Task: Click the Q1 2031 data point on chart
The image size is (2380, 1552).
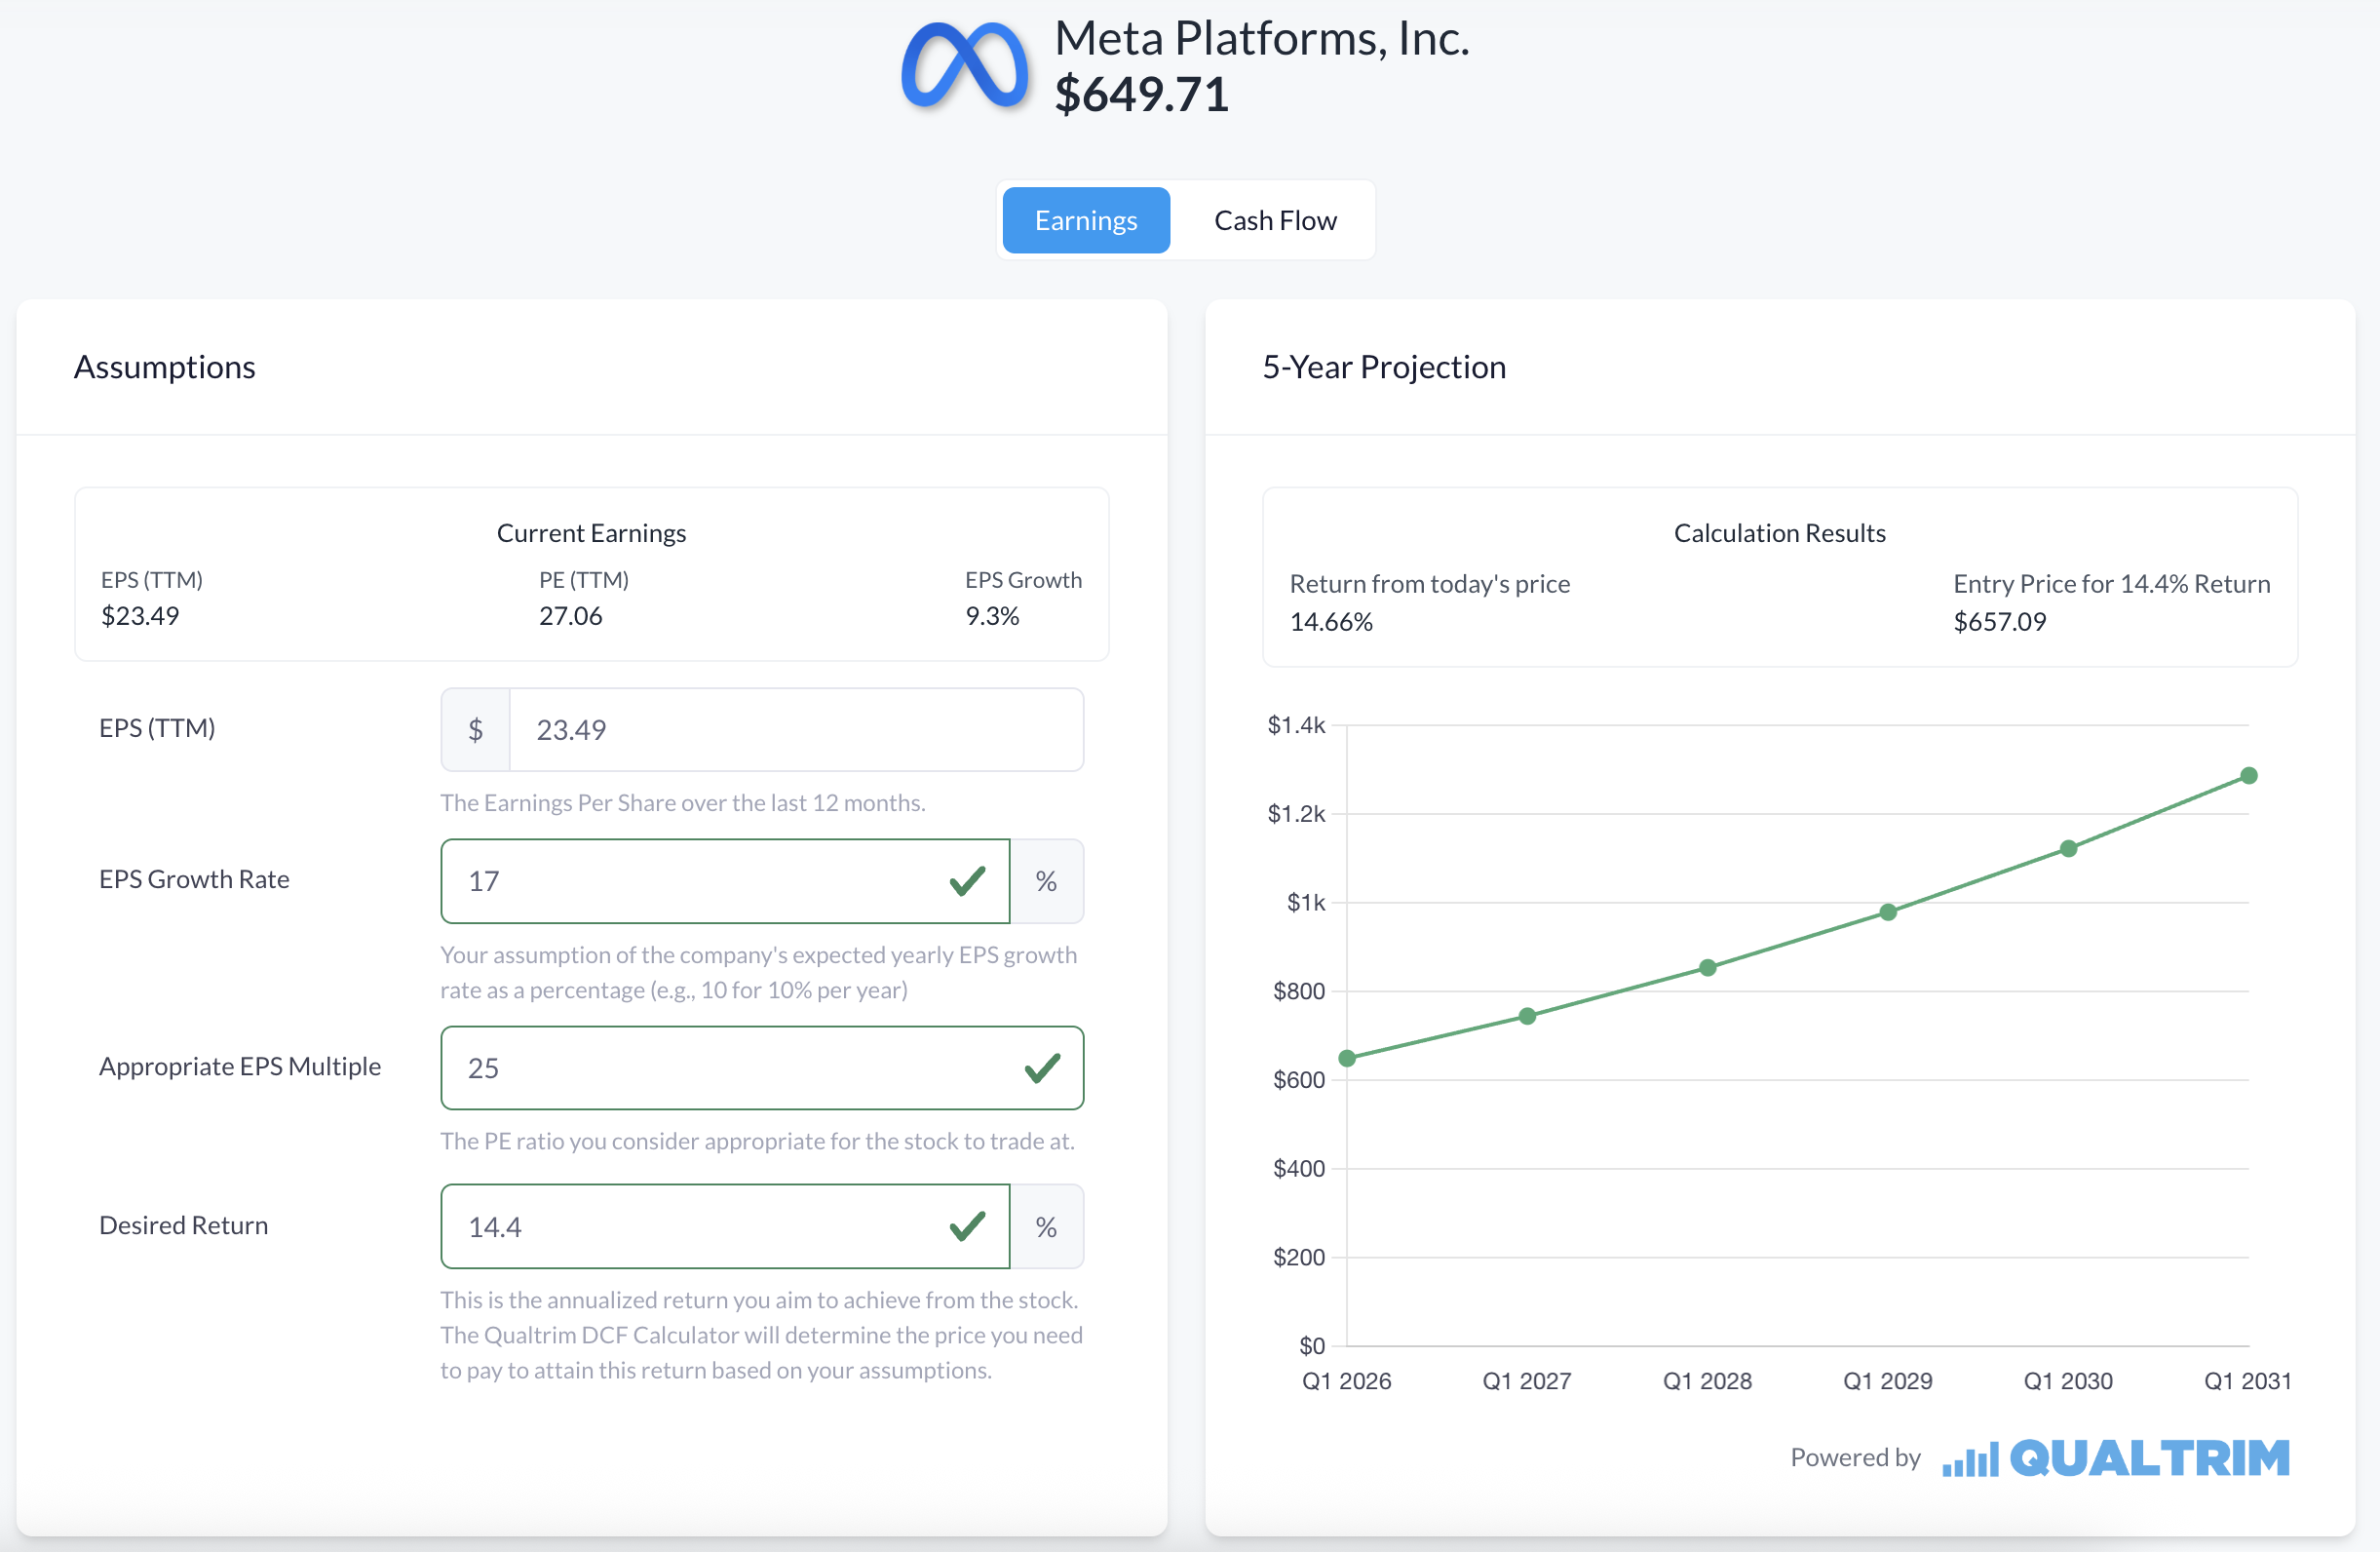Action: pos(2249,776)
